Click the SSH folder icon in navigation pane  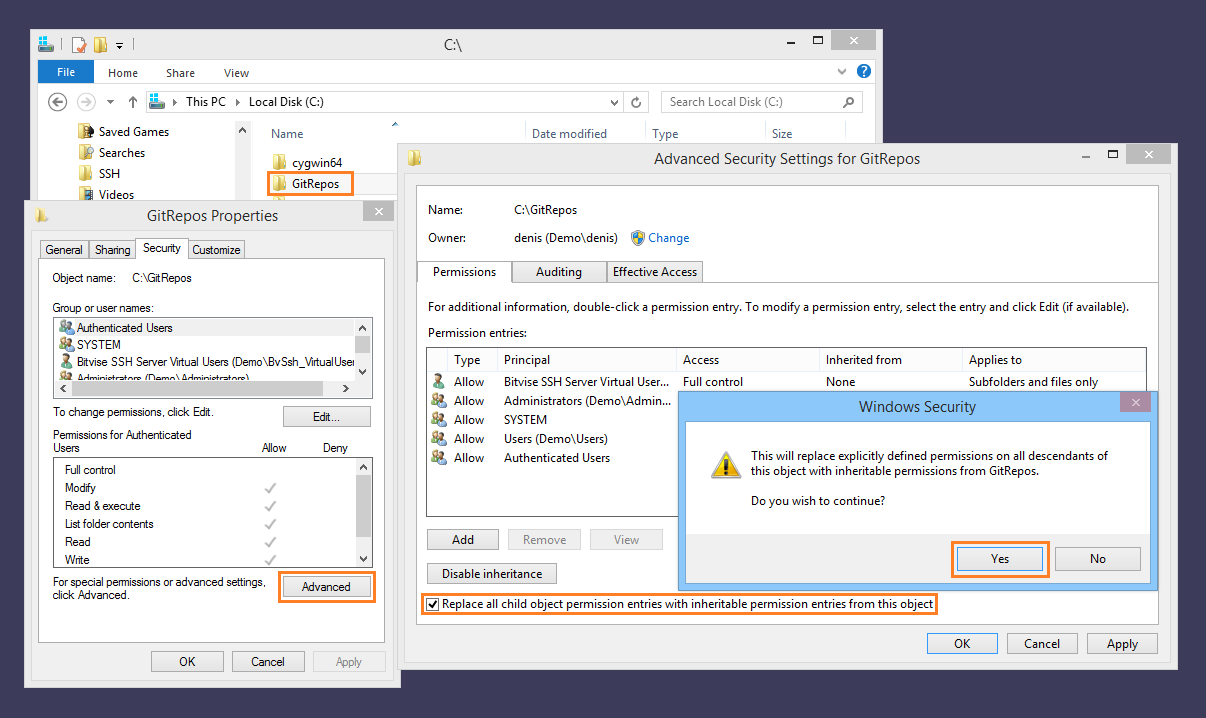pyautogui.click(x=86, y=173)
